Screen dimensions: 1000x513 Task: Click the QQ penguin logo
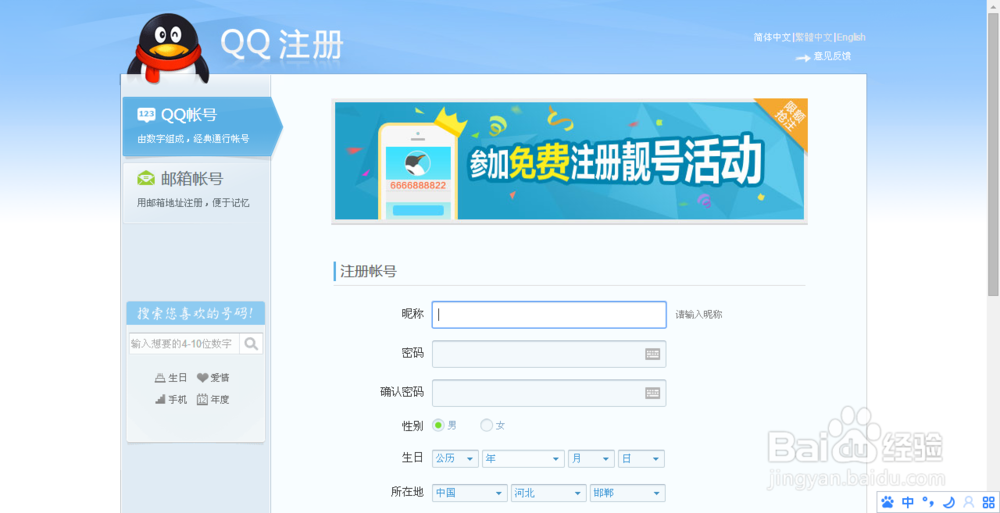click(x=168, y=48)
